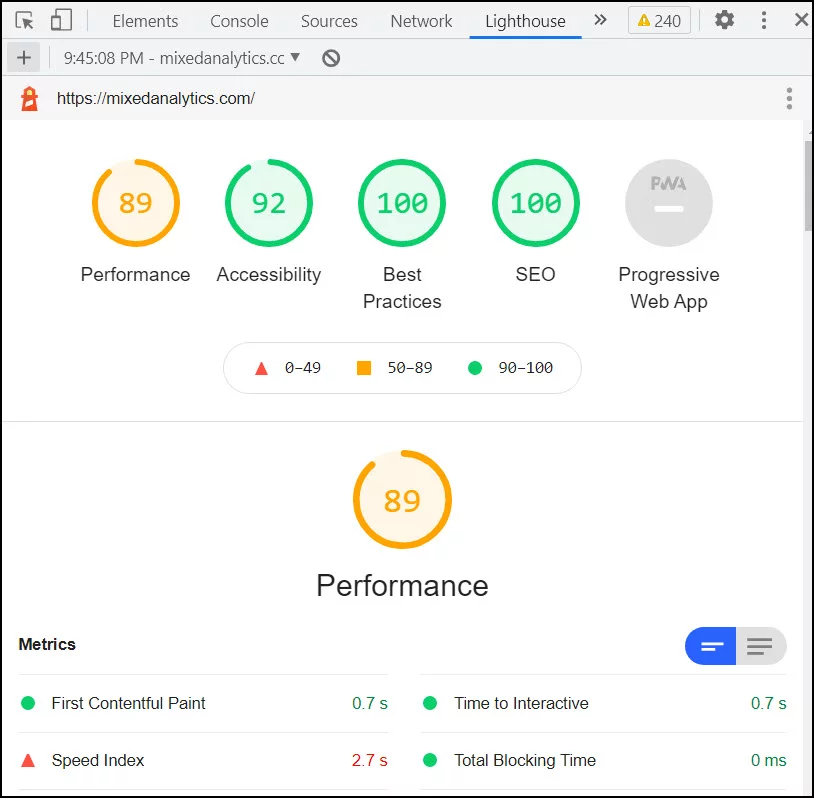Start a new Lighthouse report with plus icon

pyautogui.click(x=23, y=57)
